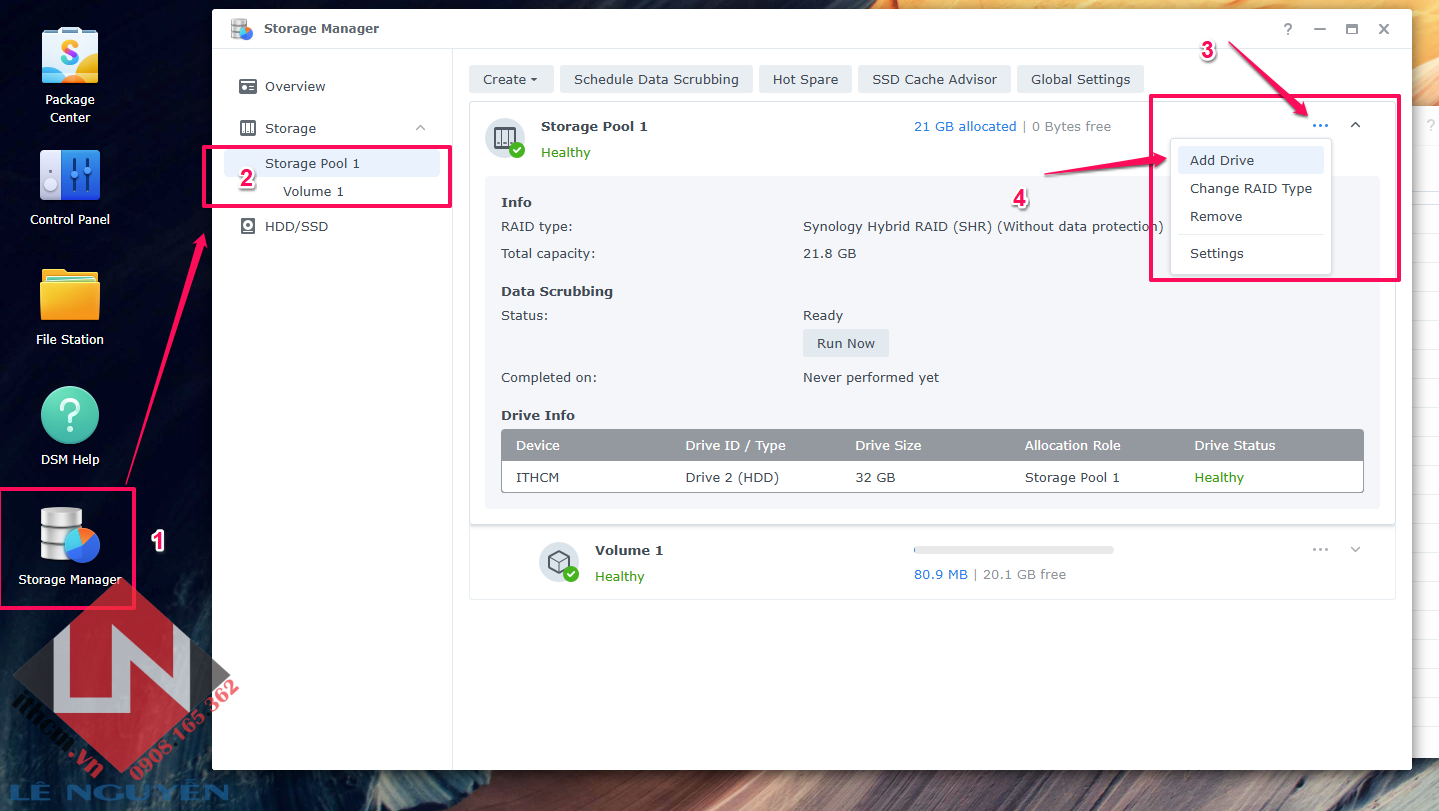The height and width of the screenshot is (811, 1439).
Task: Click Storage Manager title bar icon
Action: tap(242, 29)
